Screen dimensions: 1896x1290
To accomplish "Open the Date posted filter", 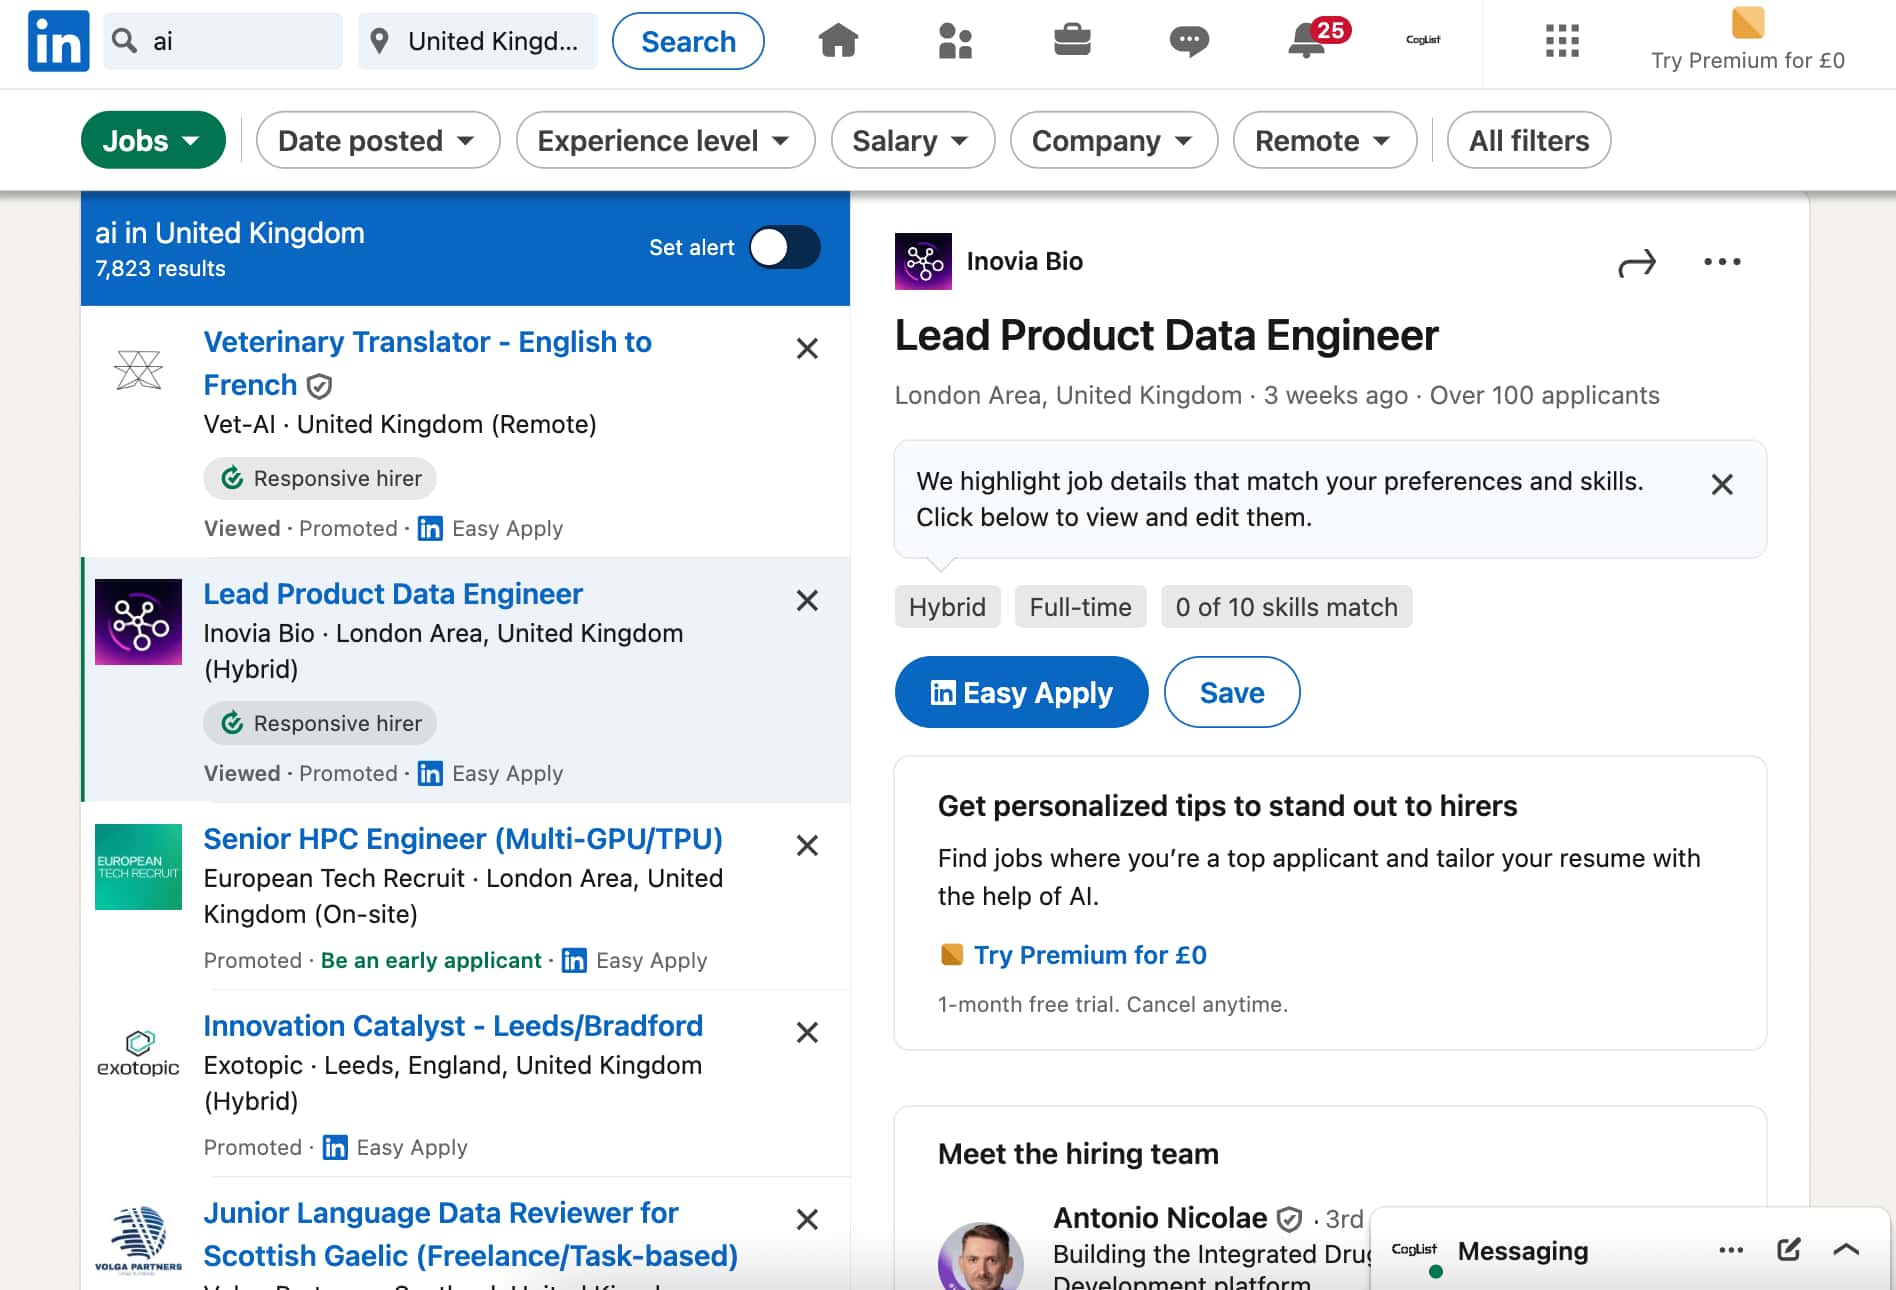I will click(378, 140).
